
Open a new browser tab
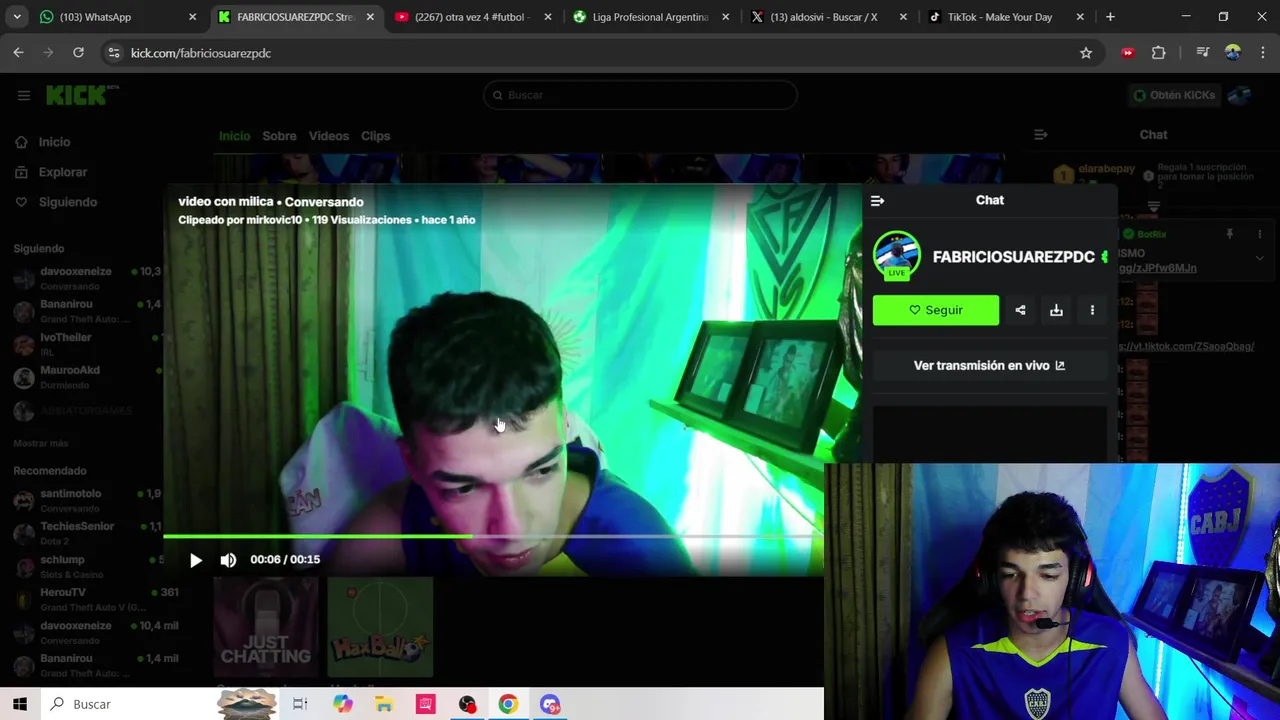(x=1110, y=17)
